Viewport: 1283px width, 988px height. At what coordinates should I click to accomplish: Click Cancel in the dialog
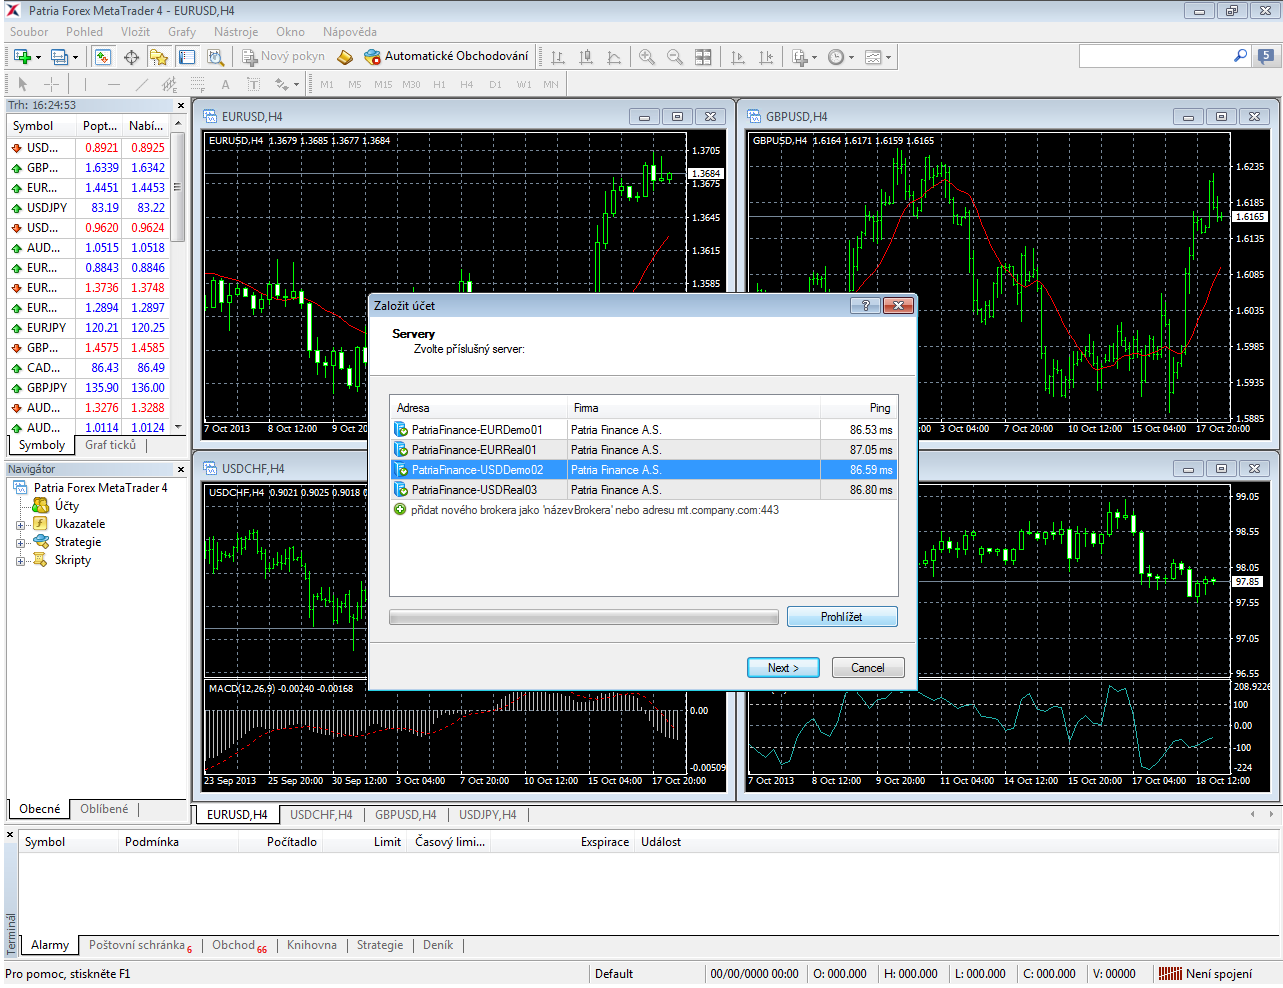coord(868,668)
